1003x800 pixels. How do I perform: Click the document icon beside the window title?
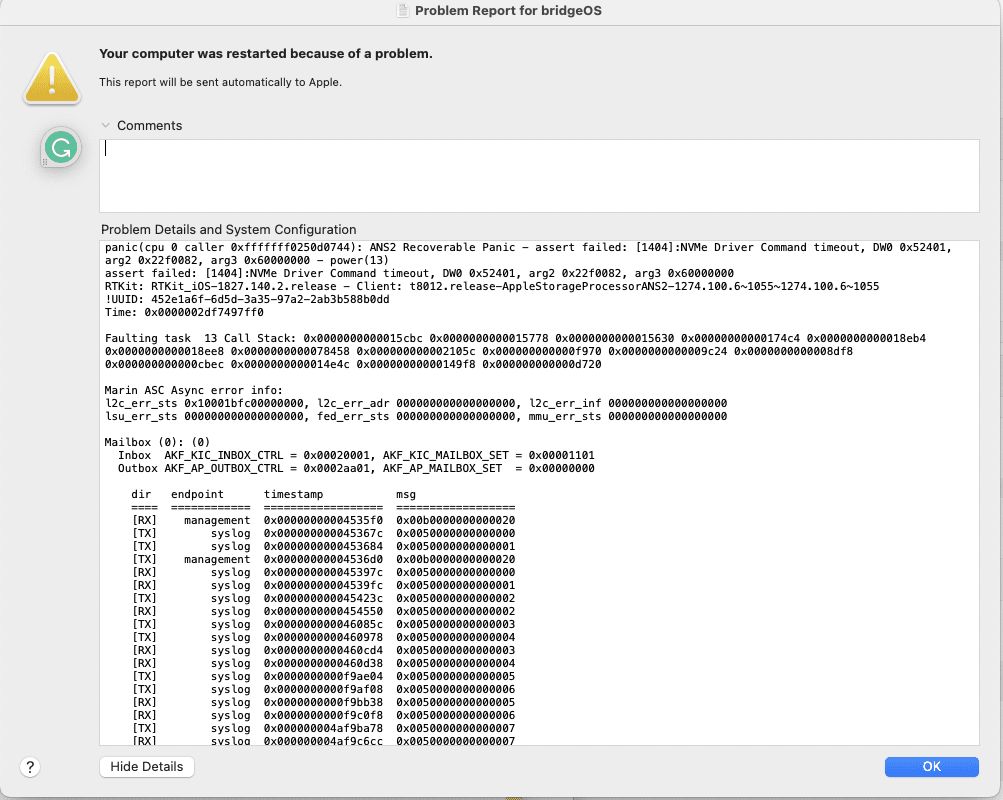pyautogui.click(x=402, y=10)
